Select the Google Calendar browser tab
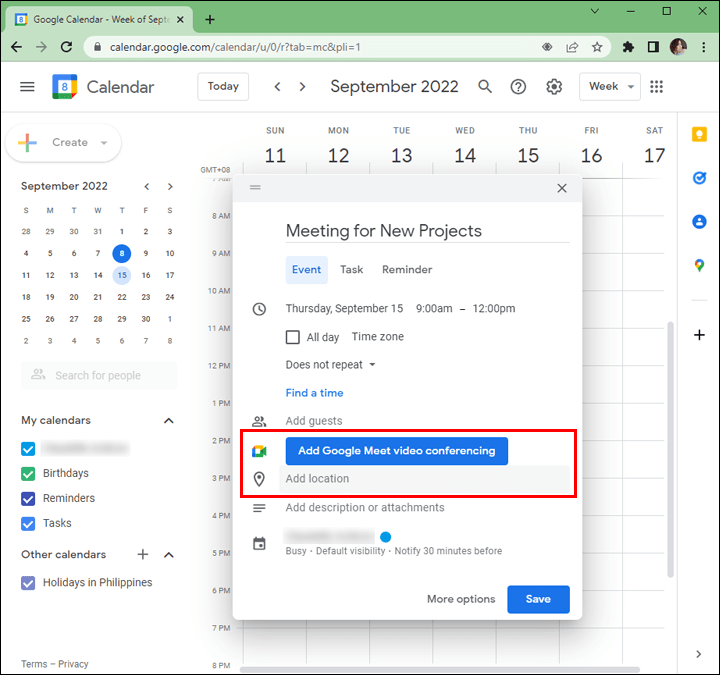Viewport: 720px width, 675px height. click(x=99, y=19)
